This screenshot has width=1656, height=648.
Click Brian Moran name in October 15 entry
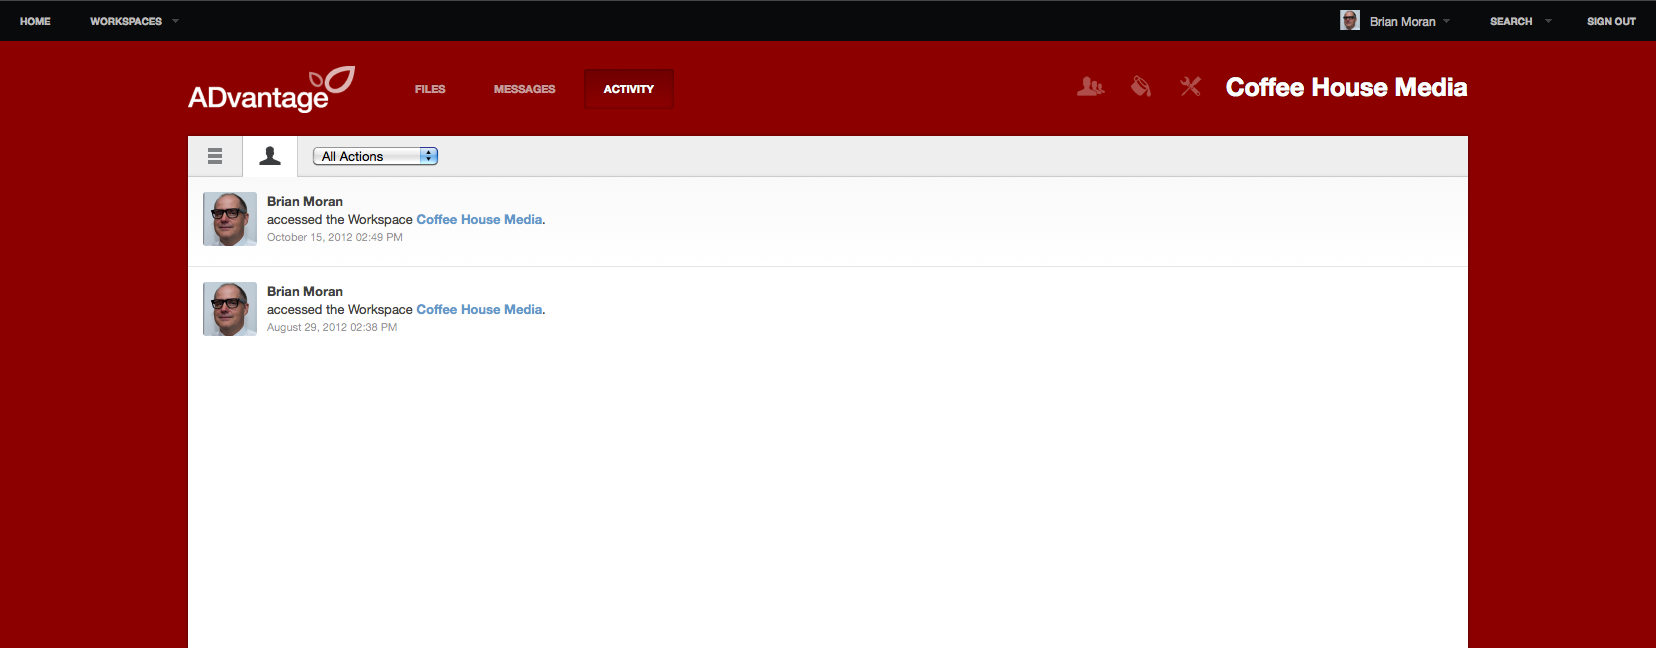(x=305, y=201)
